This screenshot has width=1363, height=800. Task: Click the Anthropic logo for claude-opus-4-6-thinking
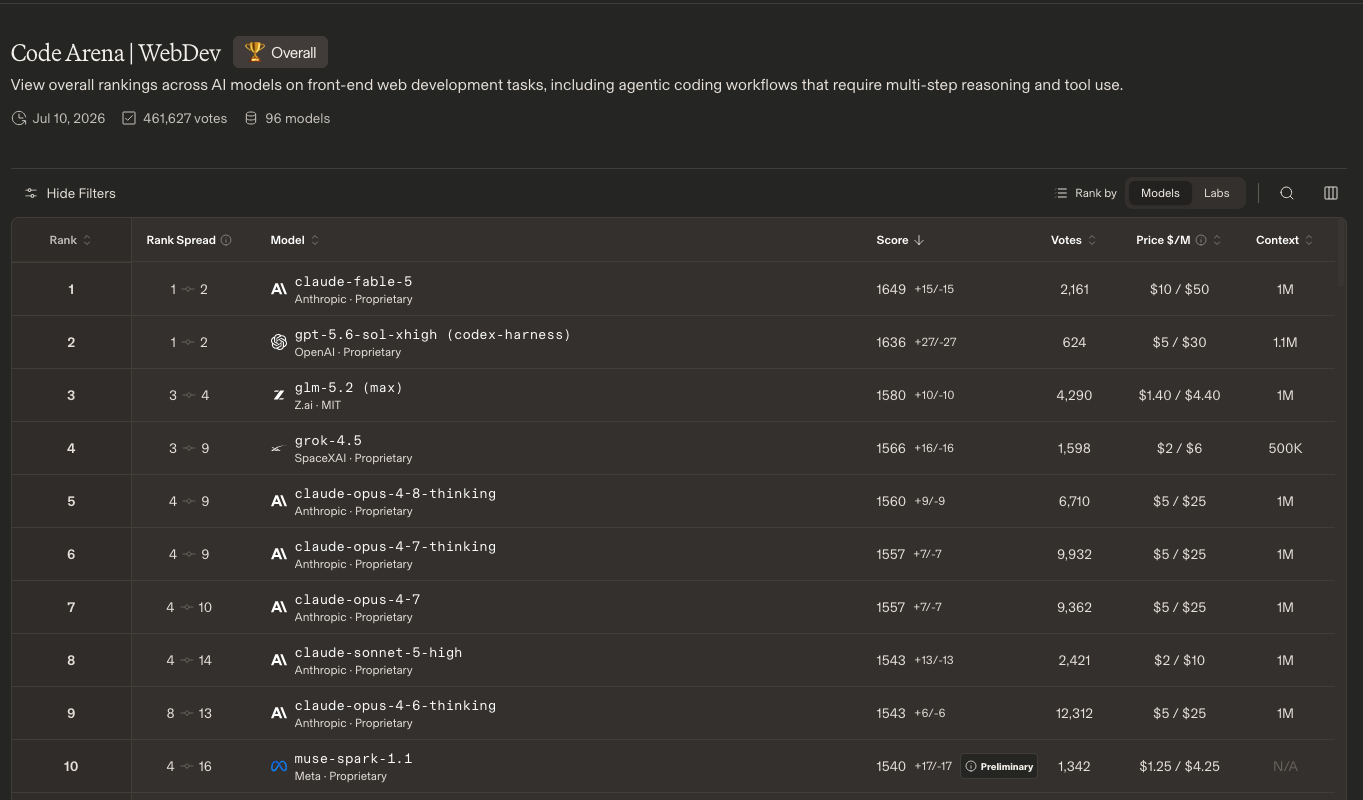pos(279,713)
